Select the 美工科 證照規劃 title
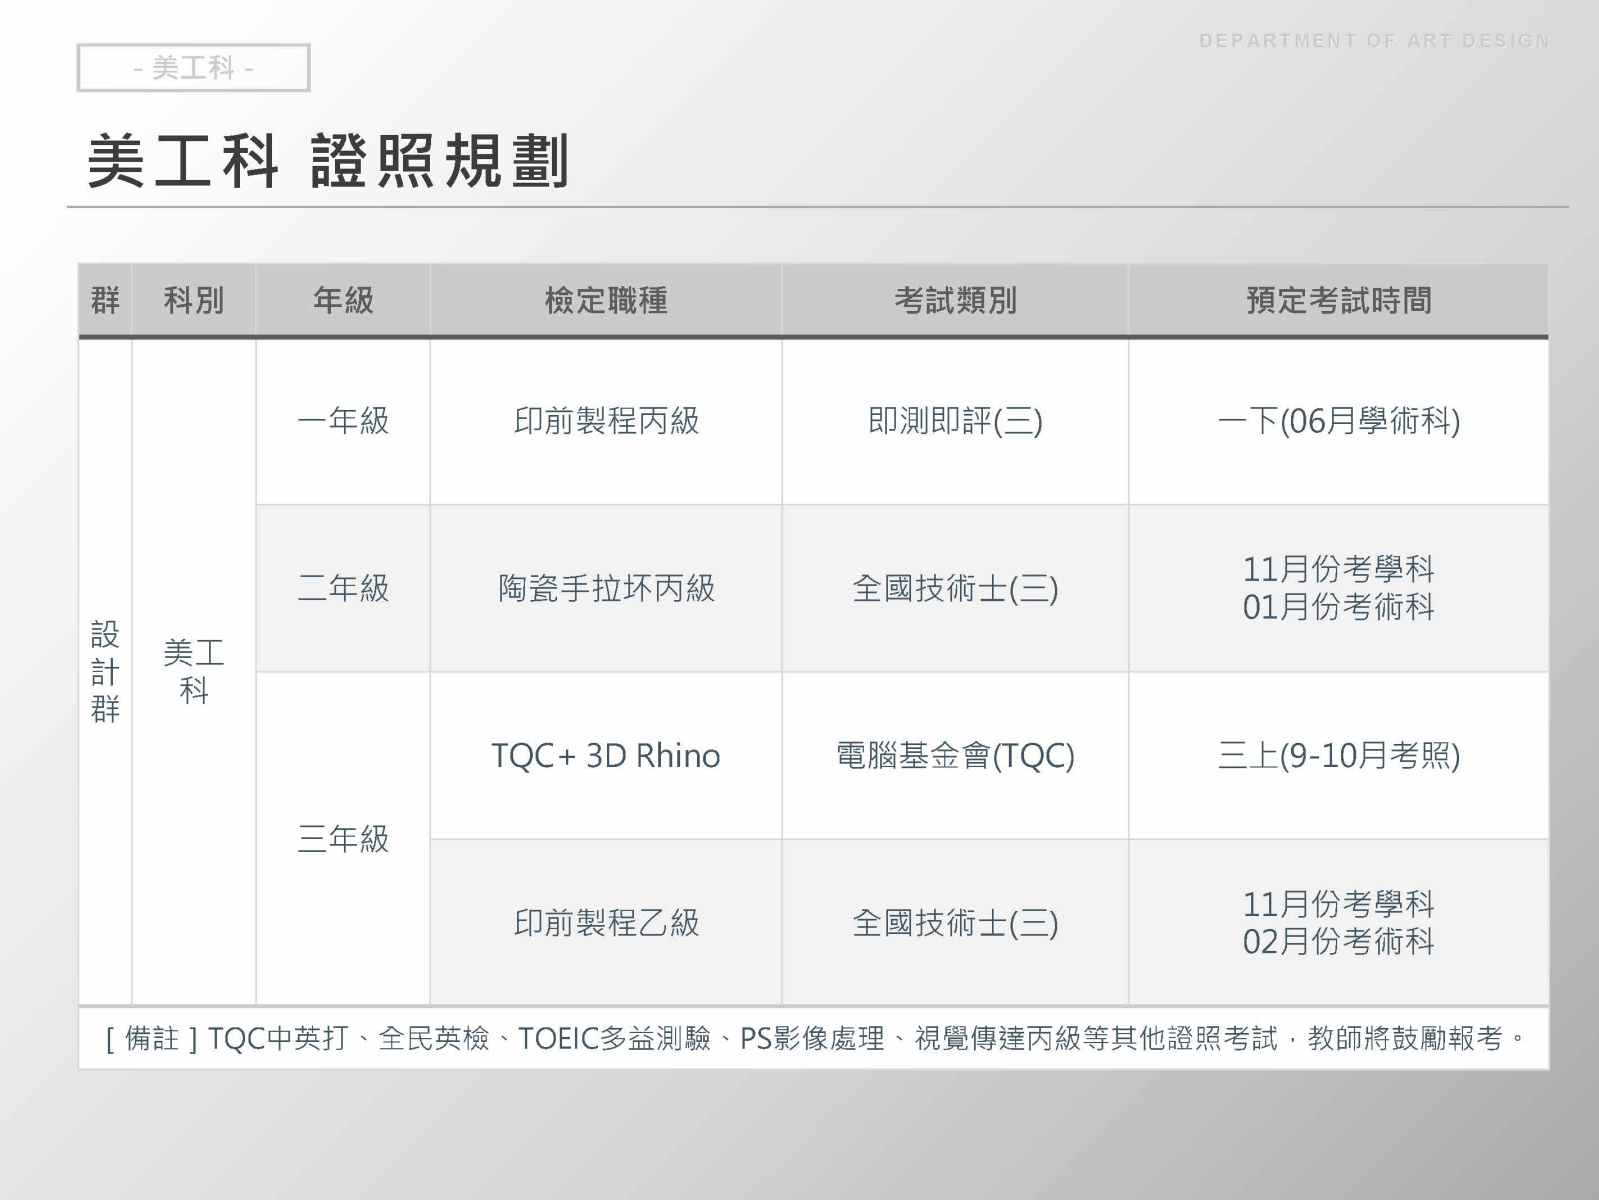The image size is (1599, 1200). (x=328, y=161)
